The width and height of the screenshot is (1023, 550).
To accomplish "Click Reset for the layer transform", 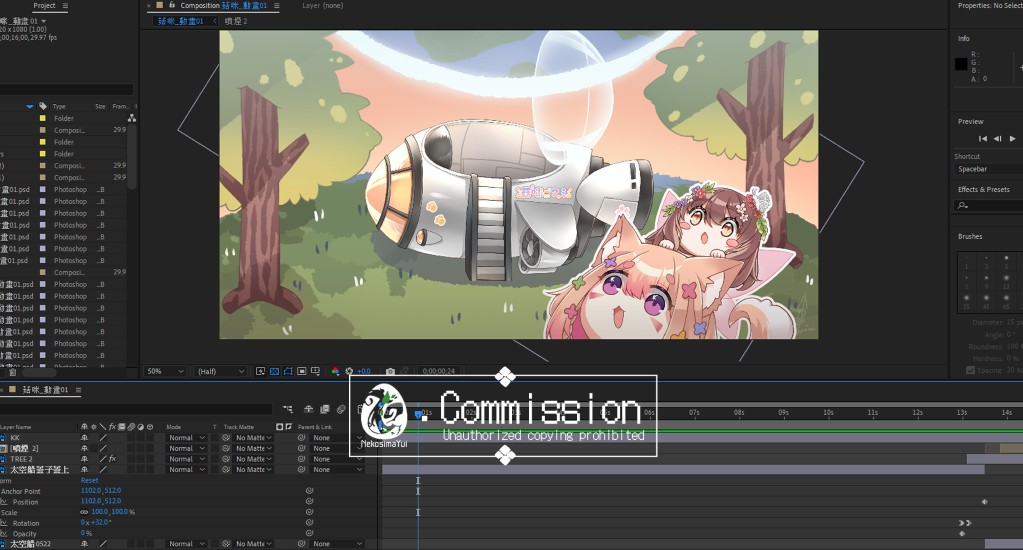I will [x=89, y=481].
